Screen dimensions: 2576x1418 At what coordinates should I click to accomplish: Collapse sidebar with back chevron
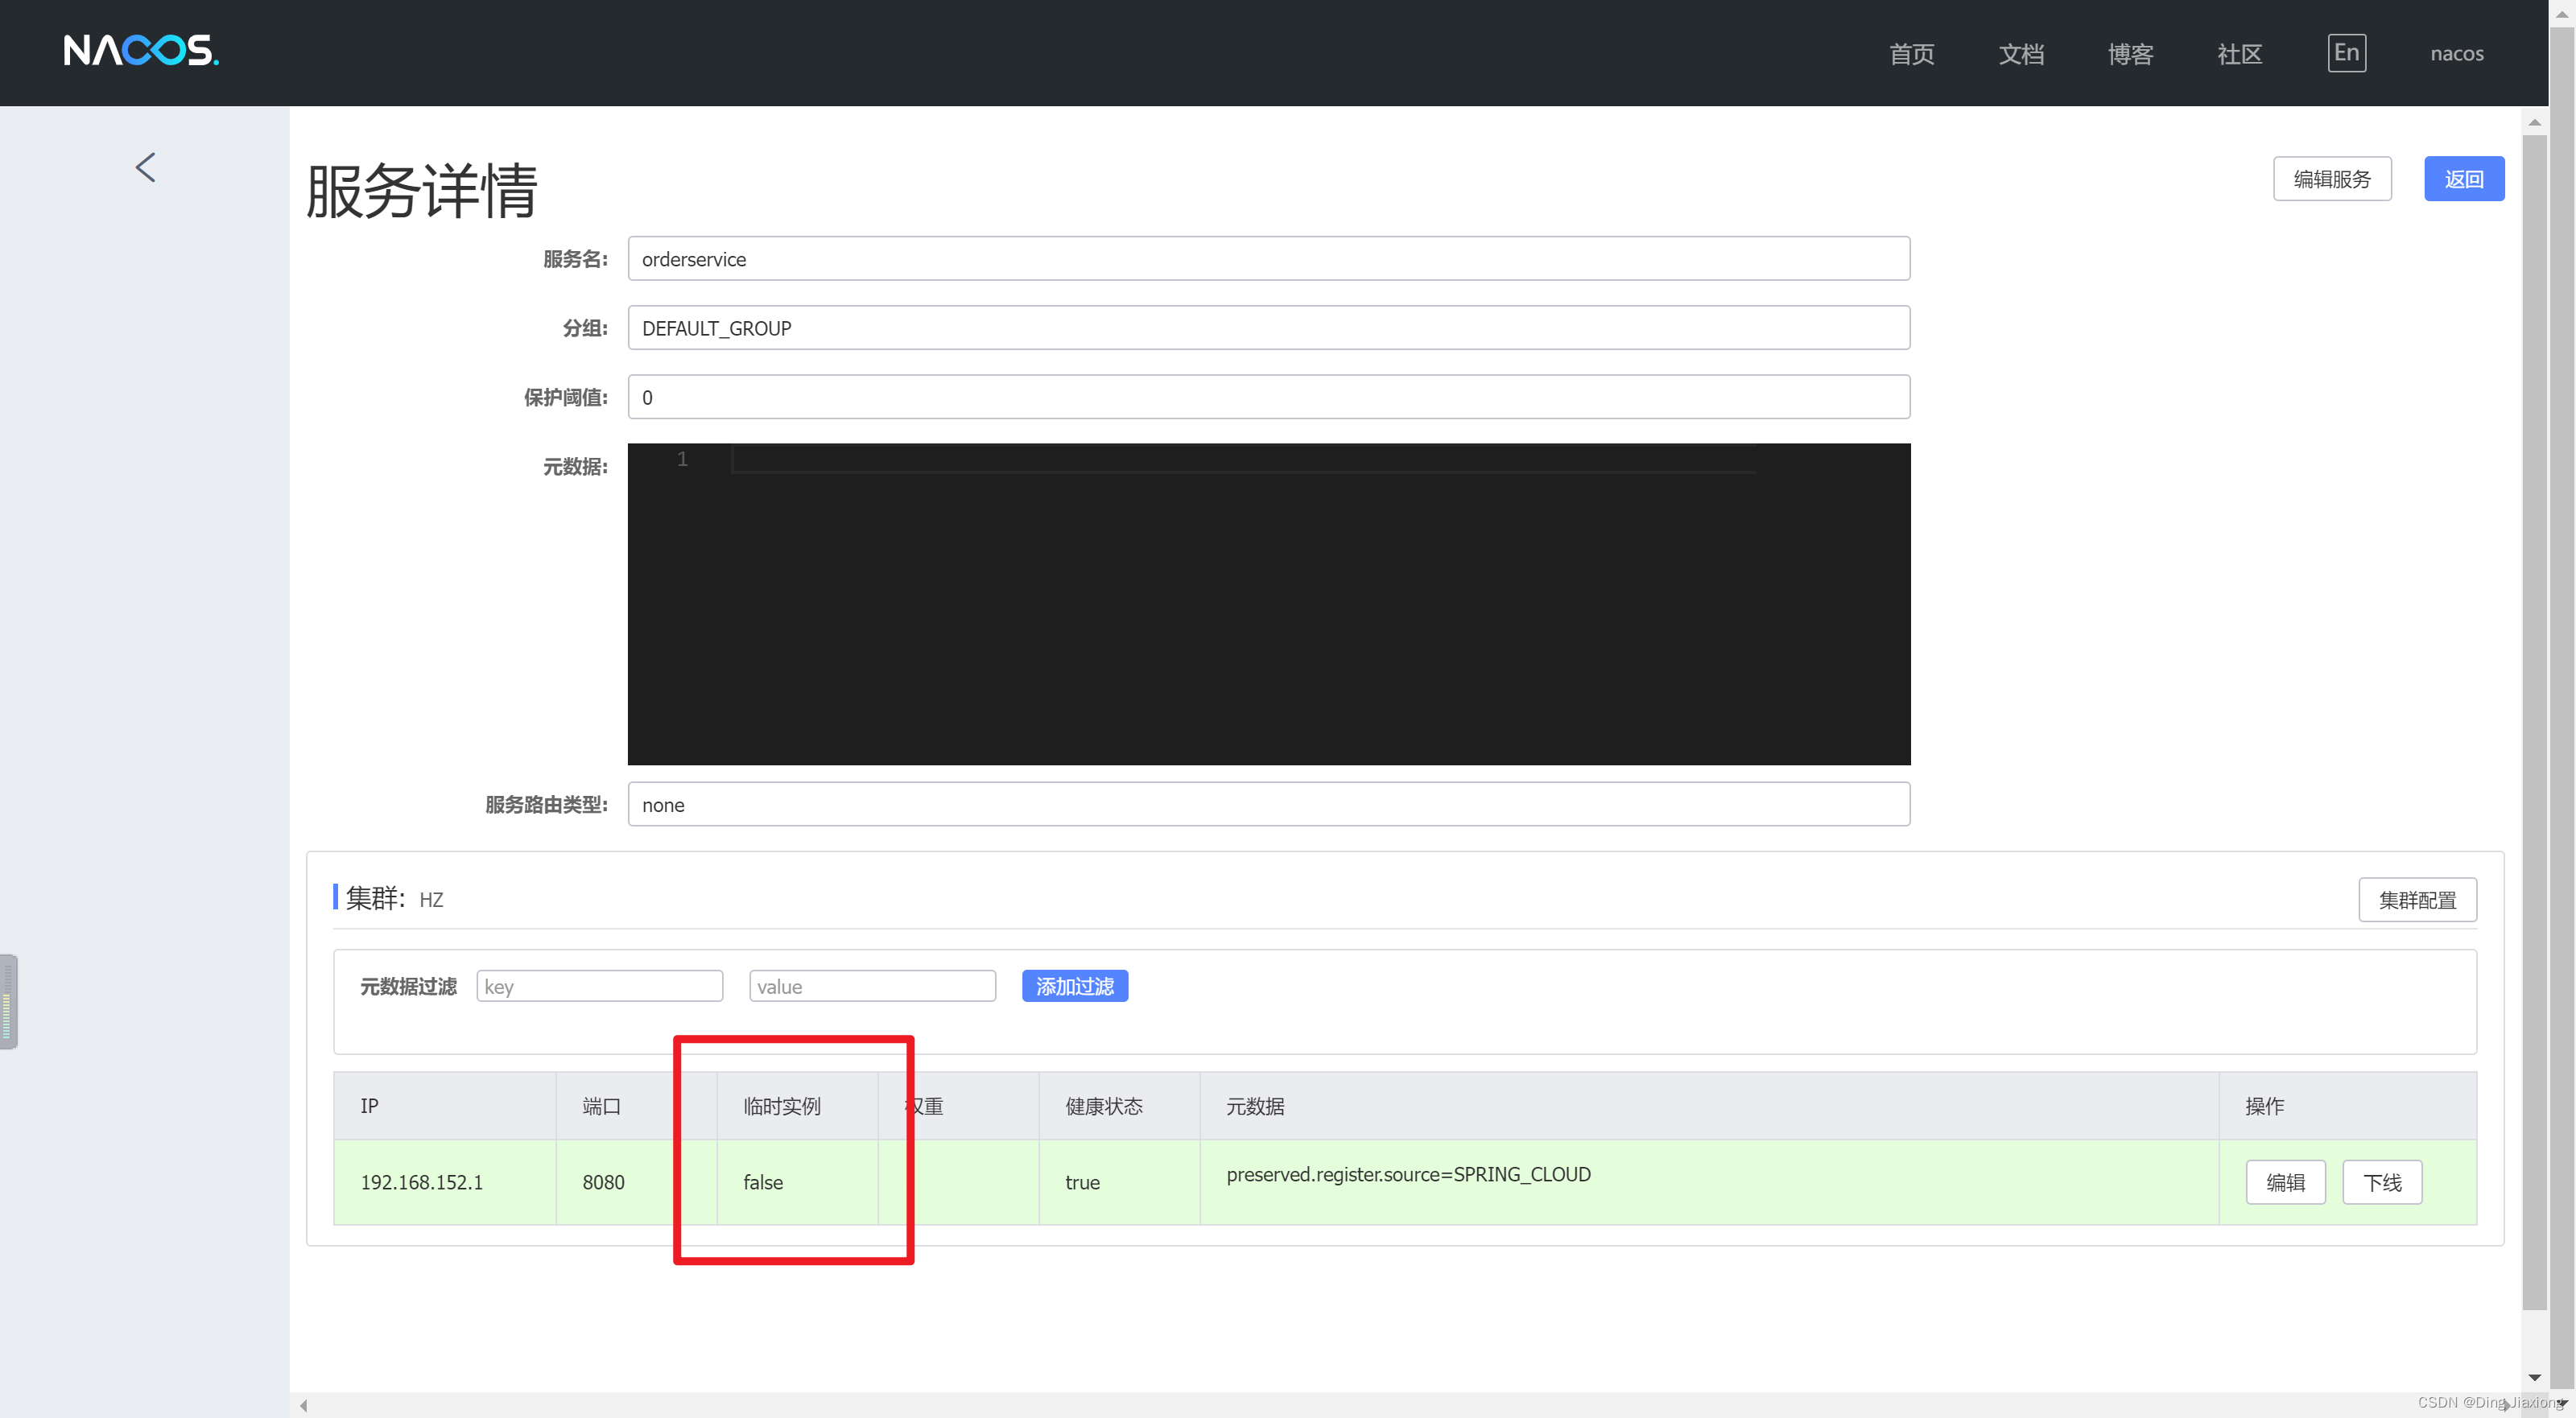coord(146,167)
